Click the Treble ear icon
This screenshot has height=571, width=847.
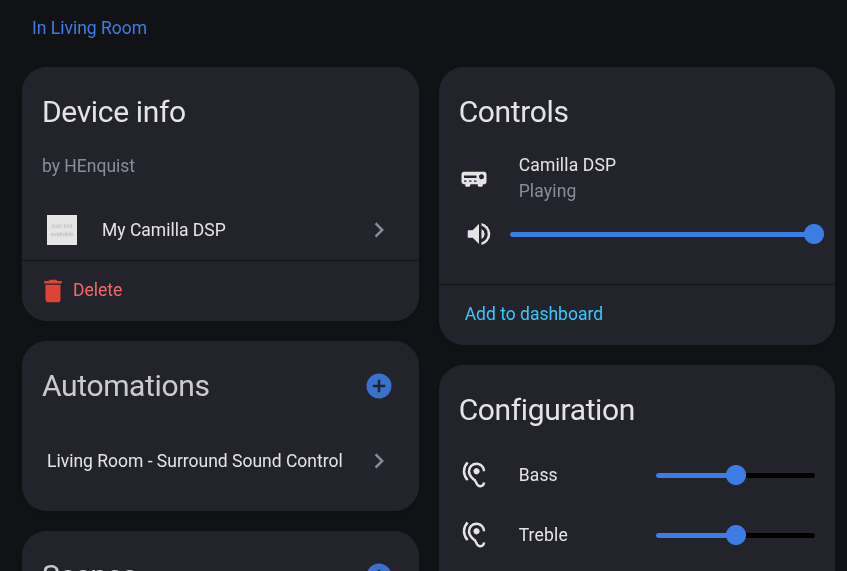click(474, 535)
